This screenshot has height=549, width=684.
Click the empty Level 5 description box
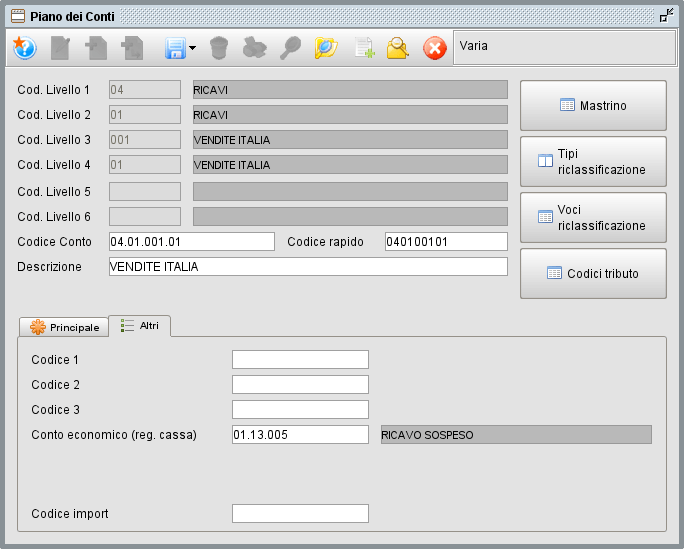350,191
